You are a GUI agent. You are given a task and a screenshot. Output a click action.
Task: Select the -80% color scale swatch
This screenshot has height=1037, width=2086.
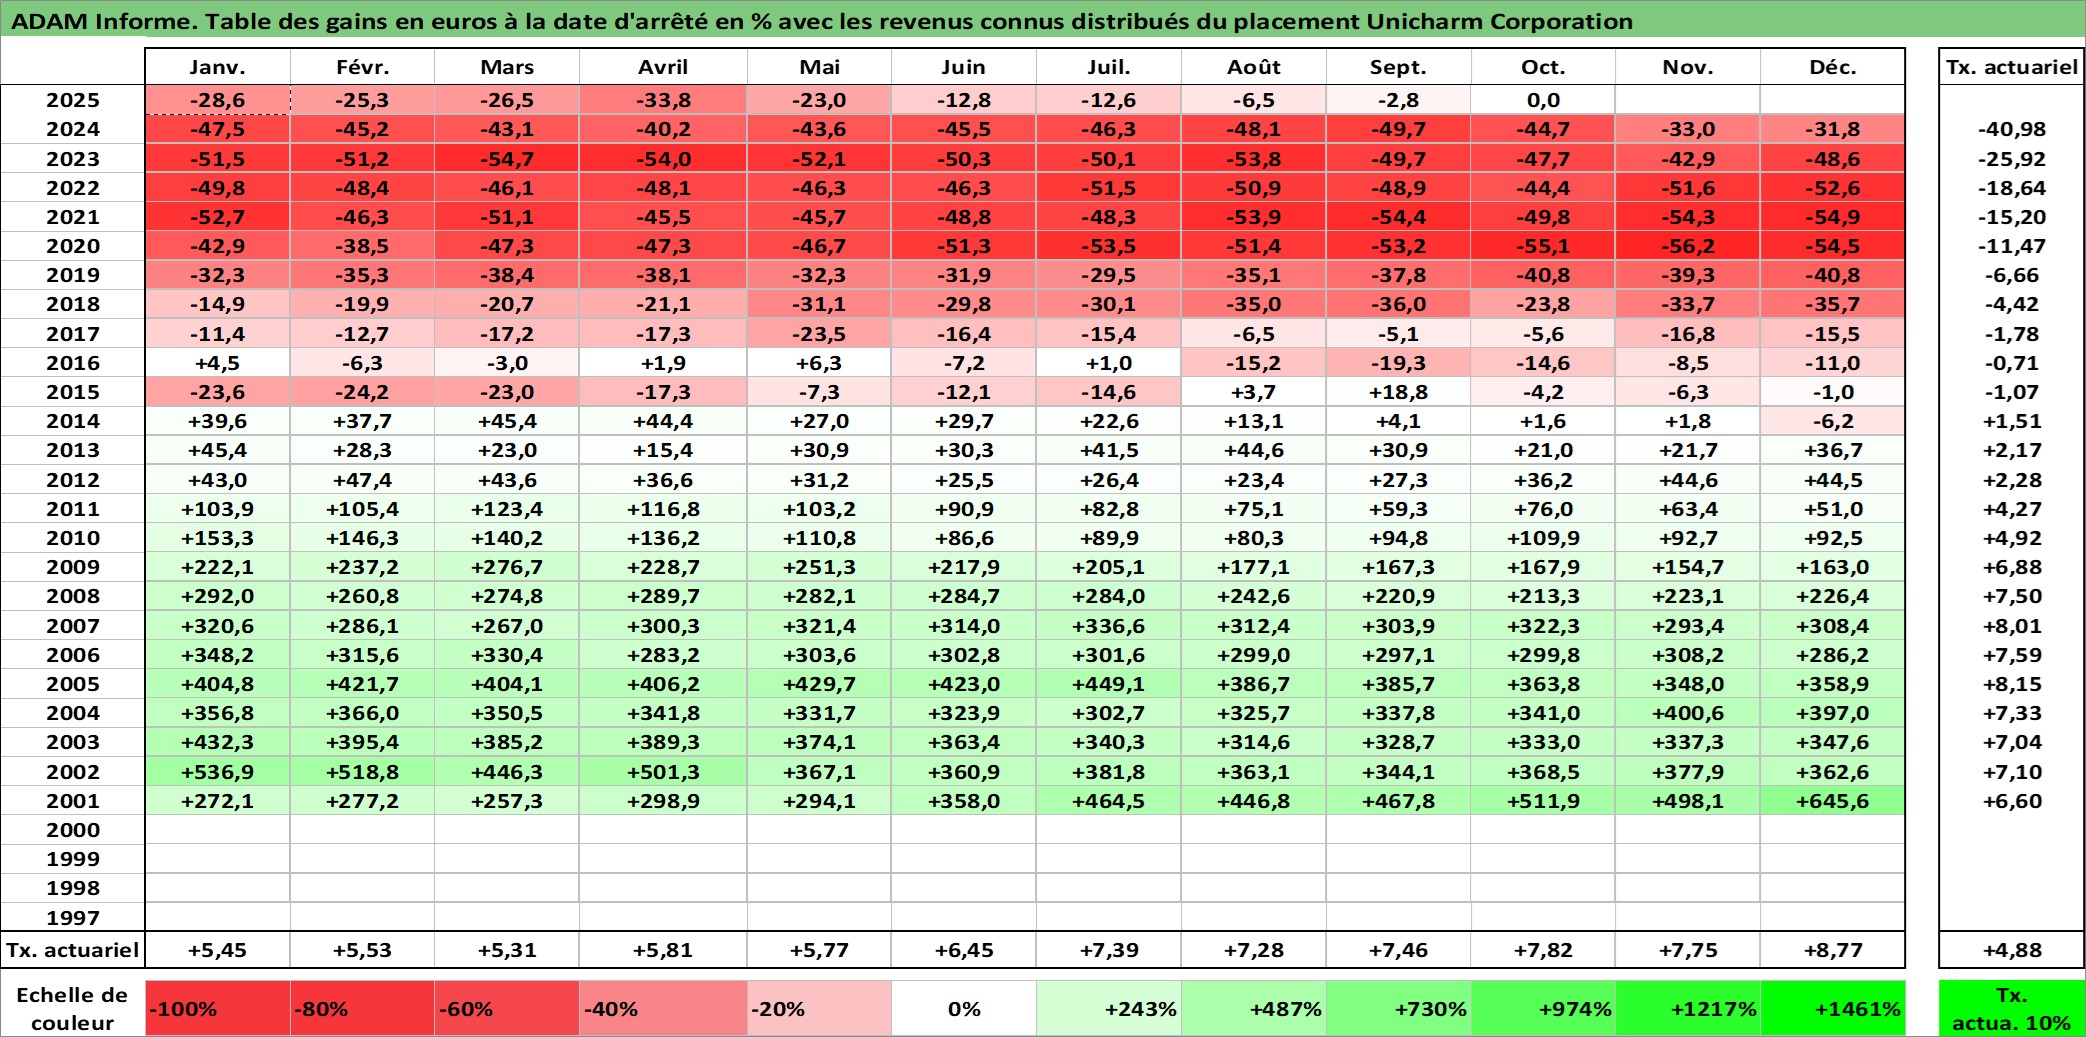coord(362,1008)
